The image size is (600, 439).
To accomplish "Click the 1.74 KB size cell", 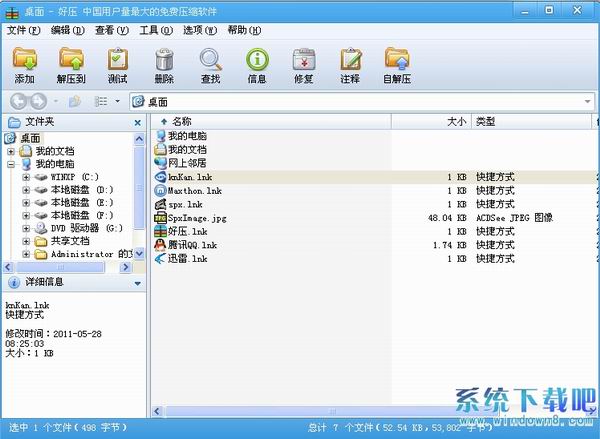I will point(450,245).
